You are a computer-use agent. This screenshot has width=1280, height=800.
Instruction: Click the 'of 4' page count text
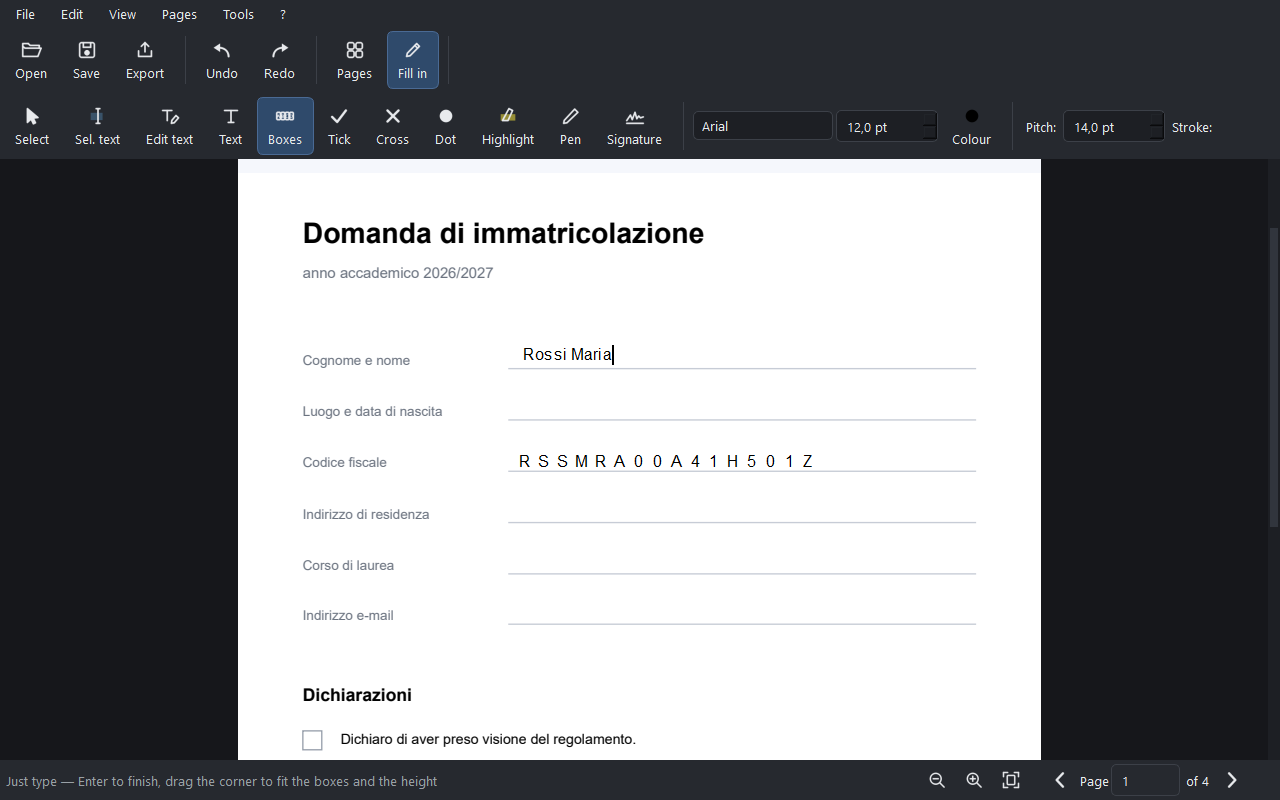point(1198,781)
